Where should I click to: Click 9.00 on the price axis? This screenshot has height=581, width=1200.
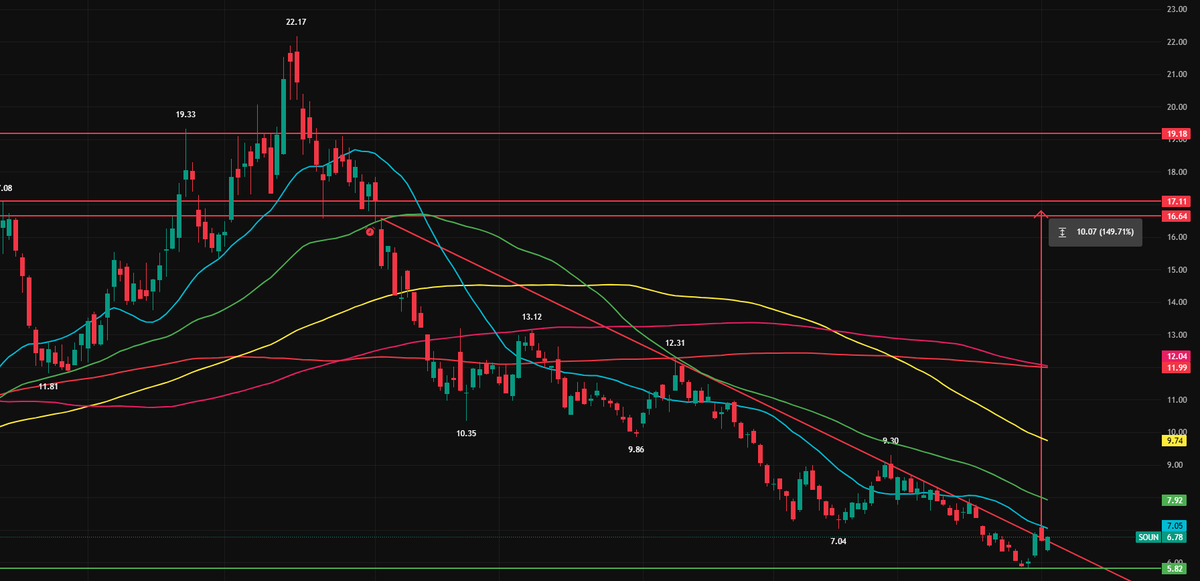1175,465
